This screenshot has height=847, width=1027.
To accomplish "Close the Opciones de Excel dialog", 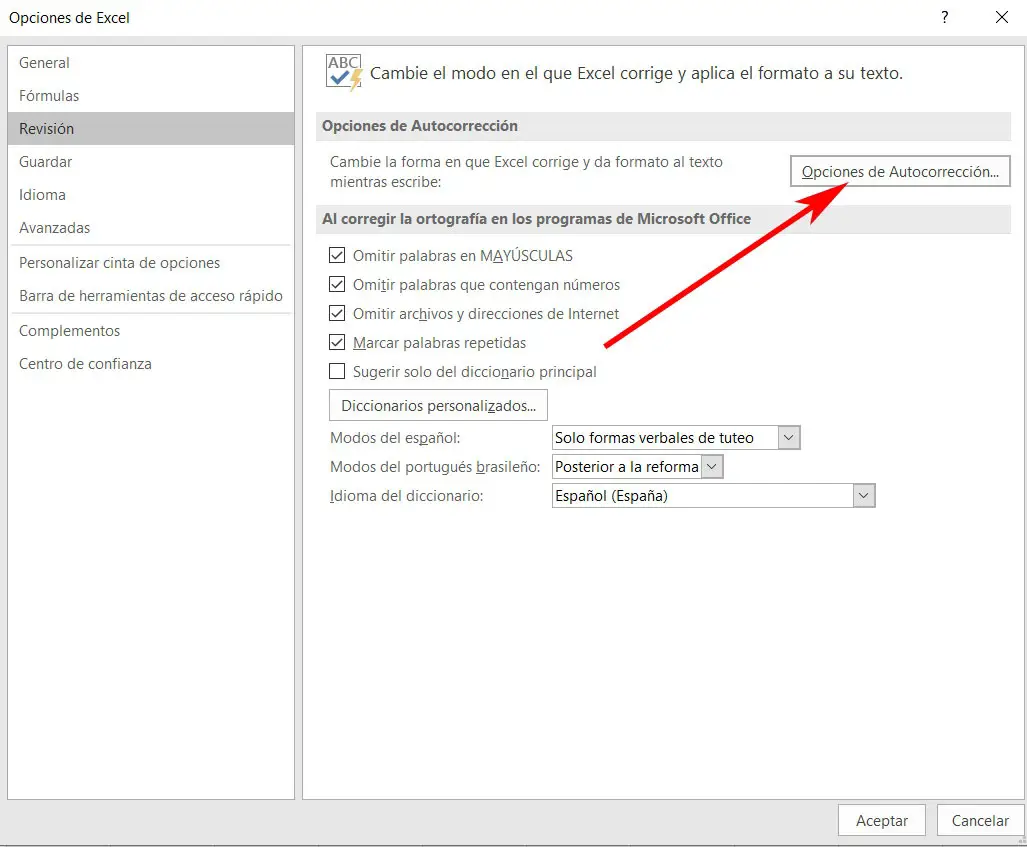I will [1001, 17].
